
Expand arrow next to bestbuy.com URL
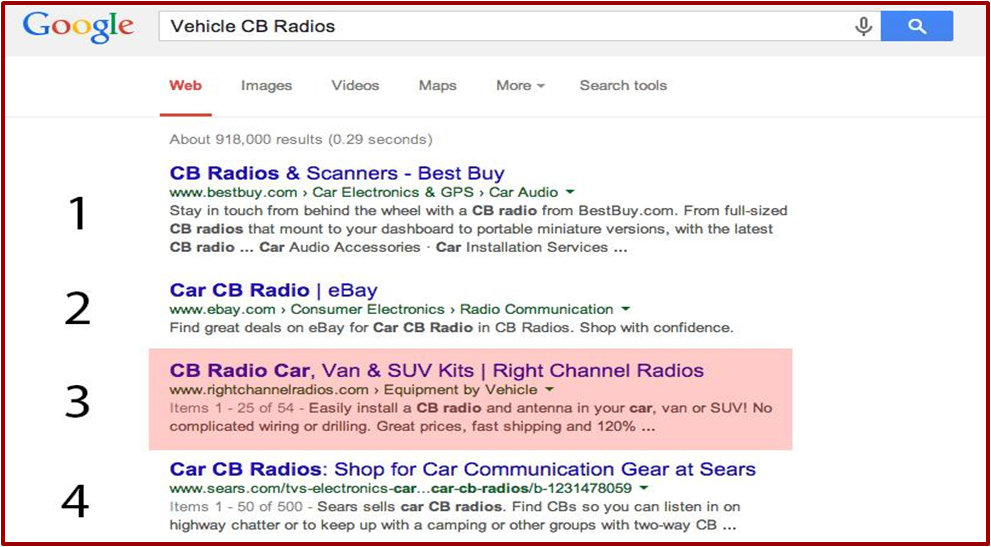point(570,192)
